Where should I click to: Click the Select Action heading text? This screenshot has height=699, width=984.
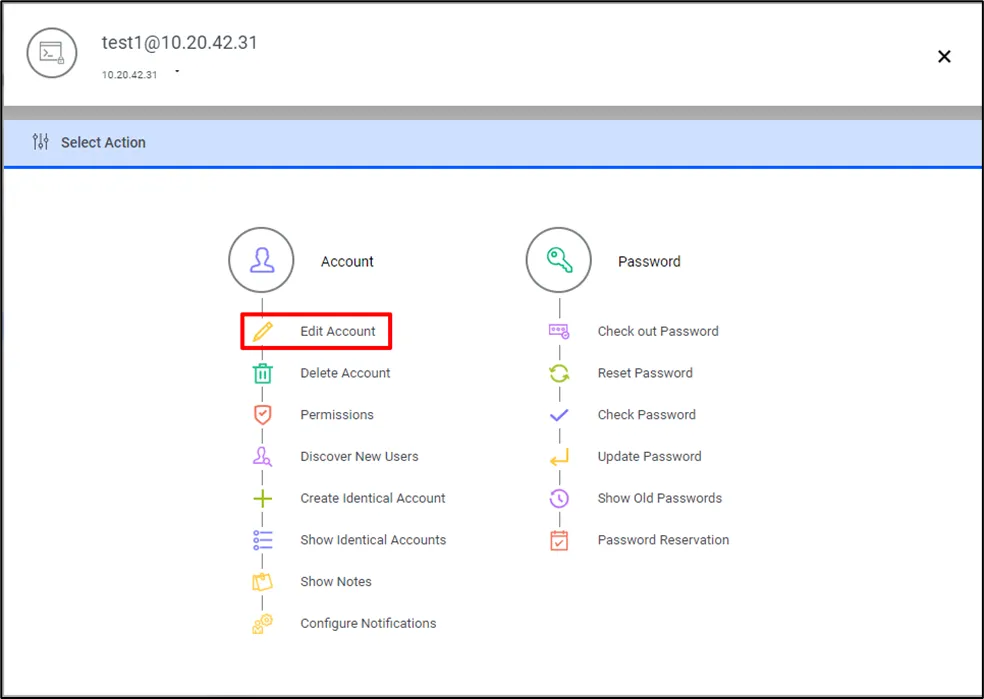103,142
